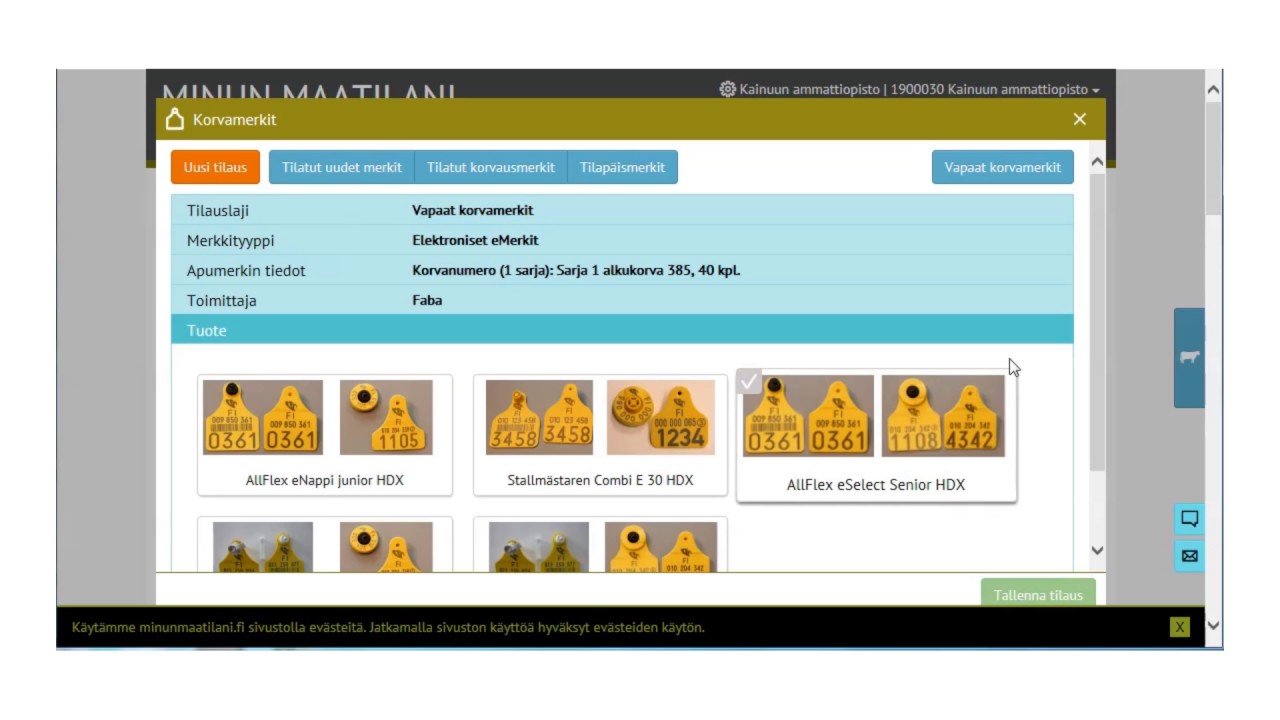Switch to Tilatut uudet merkit tab
1280x720 pixels.
click(342, 167)
